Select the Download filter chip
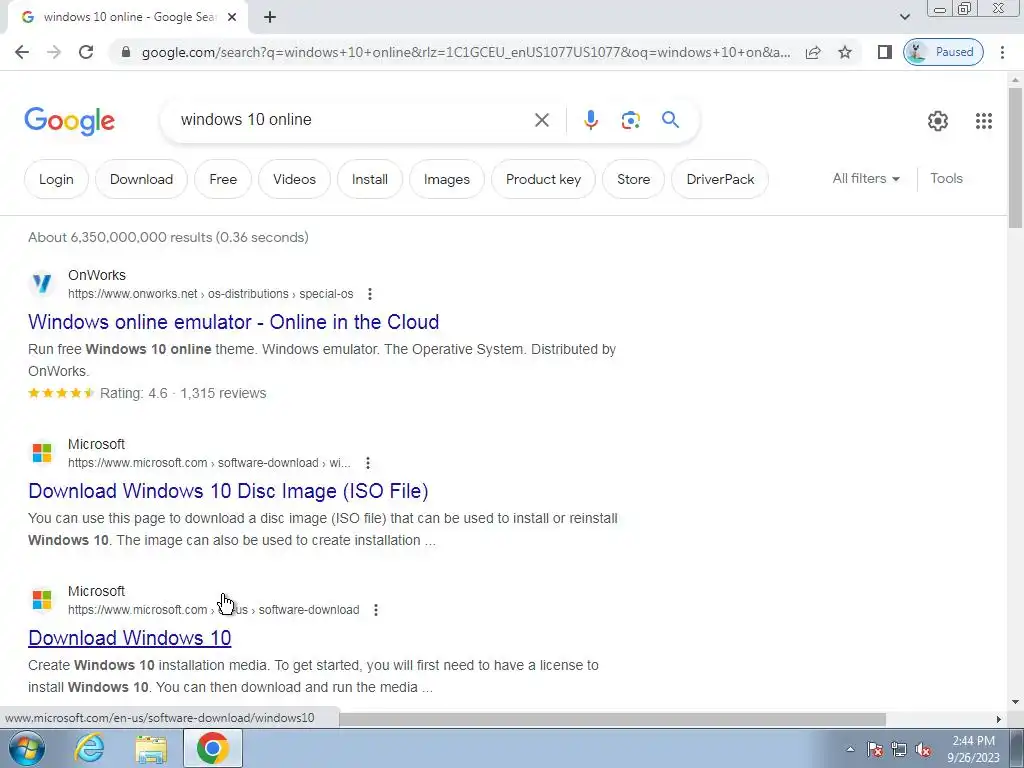The image size is (1024, 768). (x=141, y=179)
